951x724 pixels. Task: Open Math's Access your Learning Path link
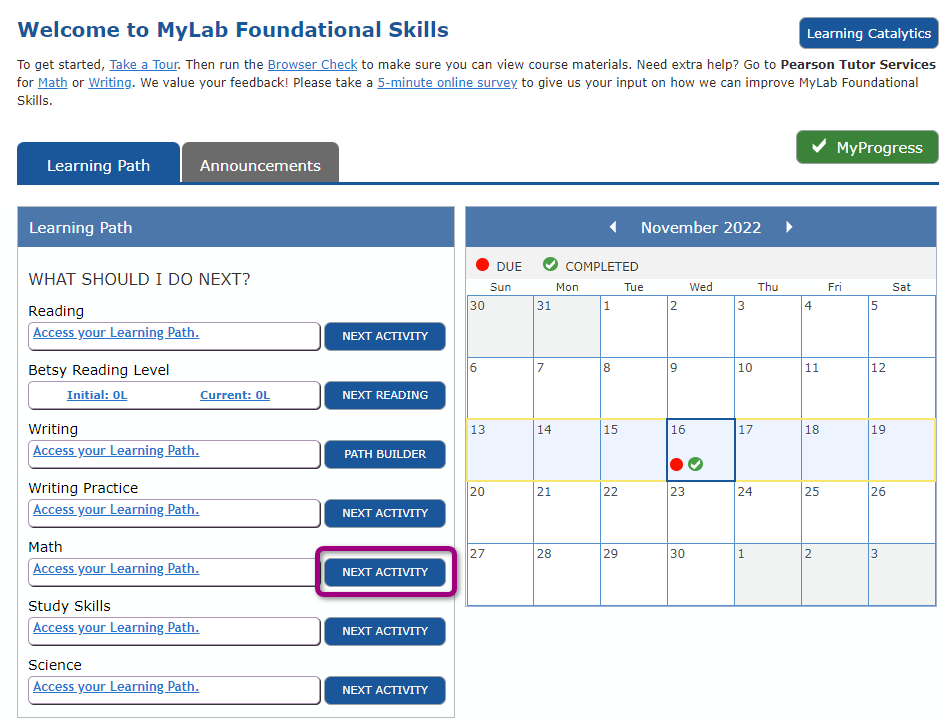116,569
